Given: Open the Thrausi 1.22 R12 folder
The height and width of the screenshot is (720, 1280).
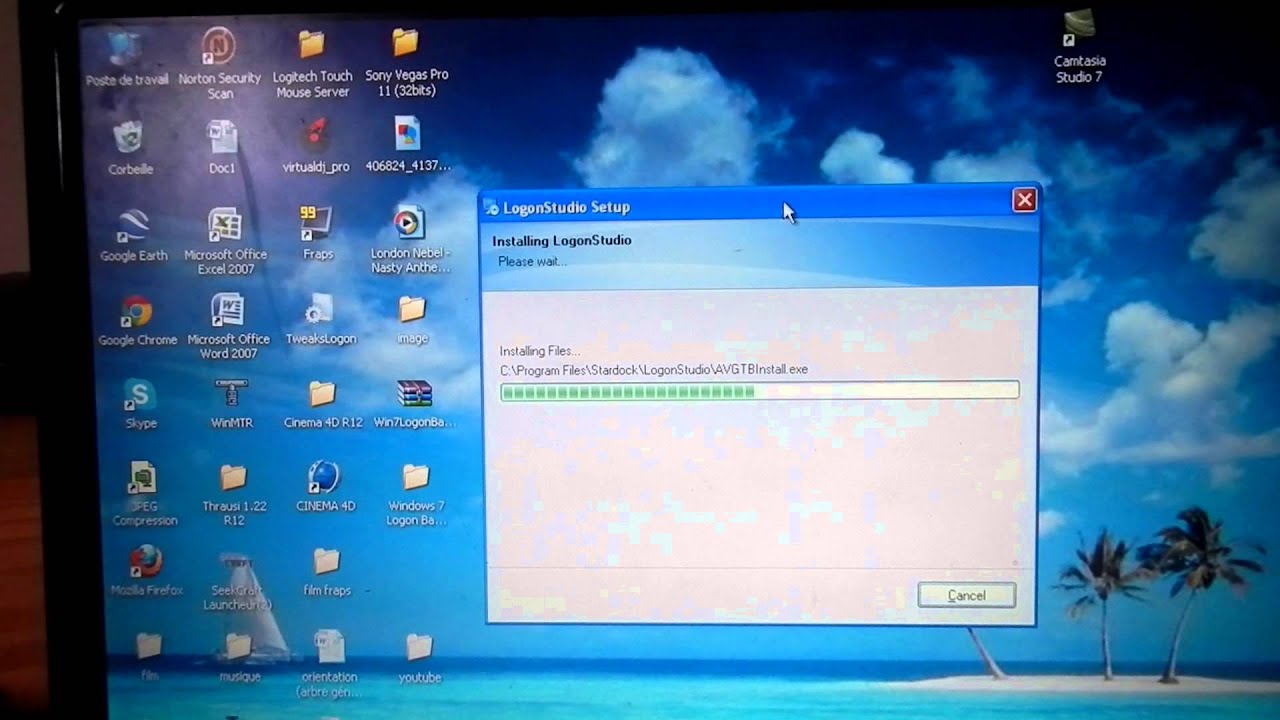Looking at the screenshot, I should tap(234, 477).
